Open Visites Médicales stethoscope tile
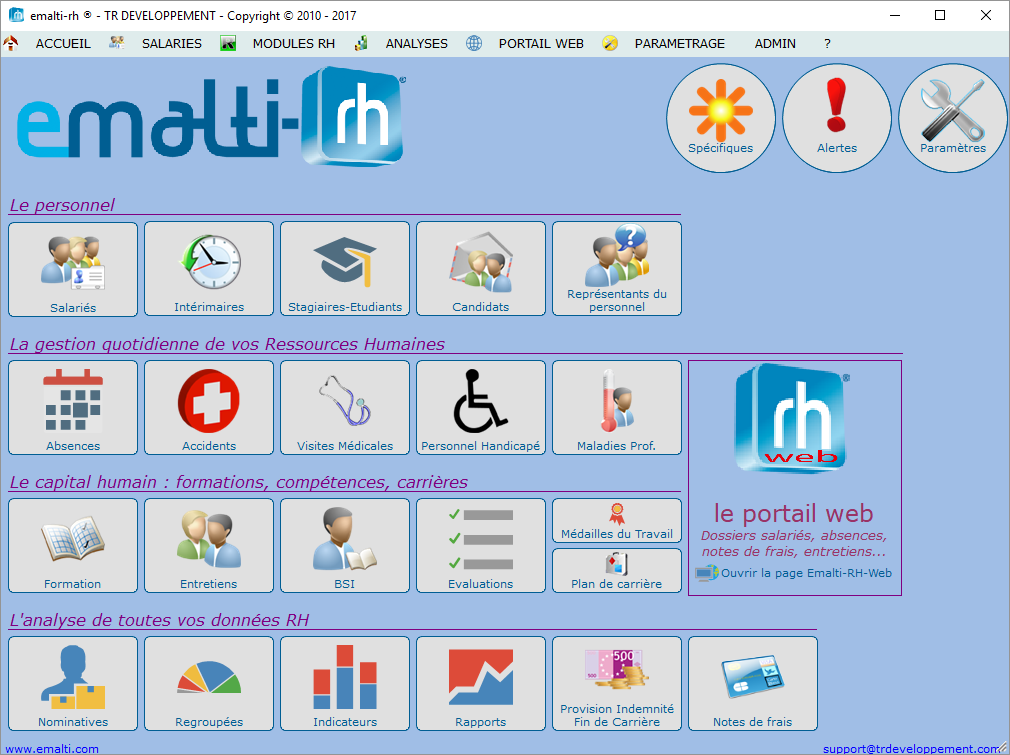 pos(345,407)
